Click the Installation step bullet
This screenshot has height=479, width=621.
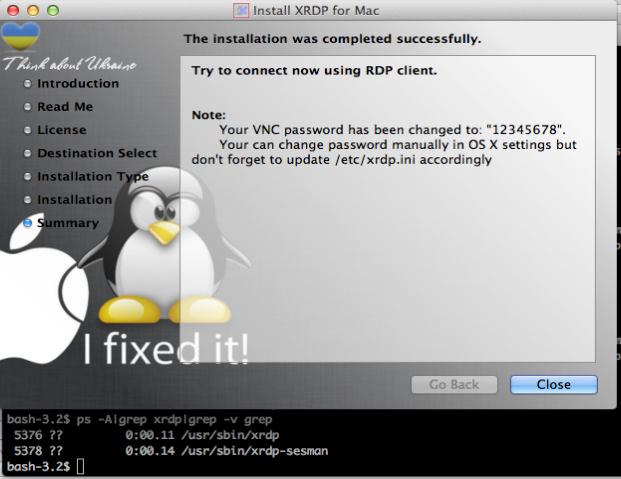coord(27,200)
